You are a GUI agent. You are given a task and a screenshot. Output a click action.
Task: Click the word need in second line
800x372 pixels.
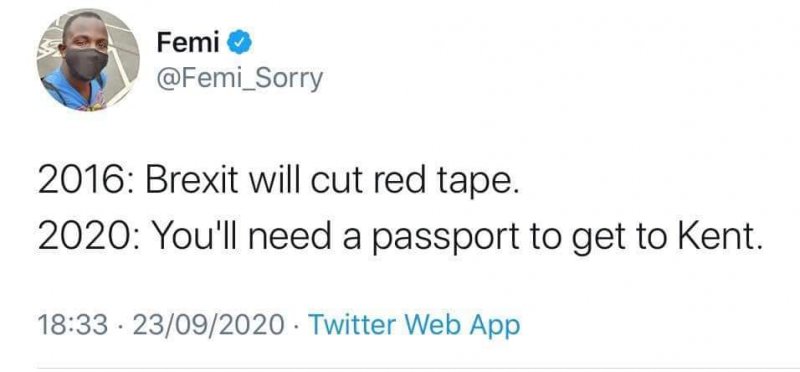290,237
